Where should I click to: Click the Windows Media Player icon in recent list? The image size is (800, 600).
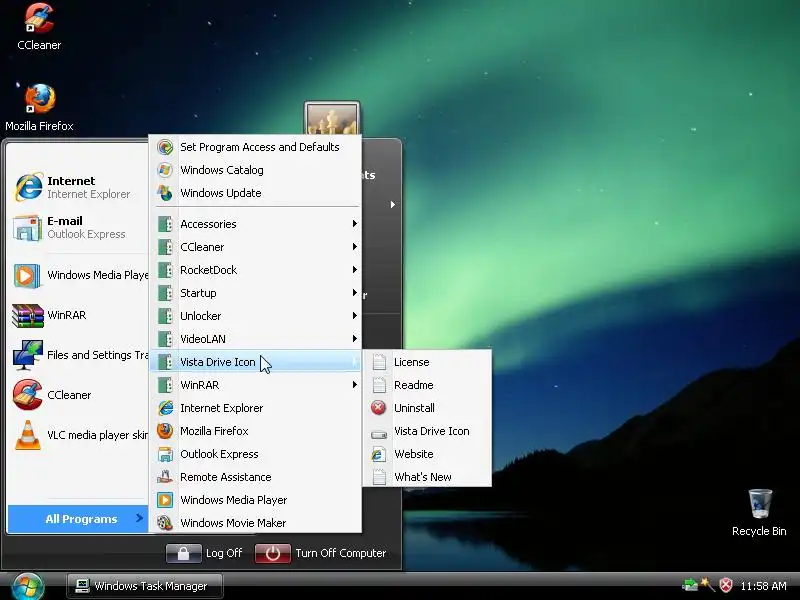click(27, 276)
